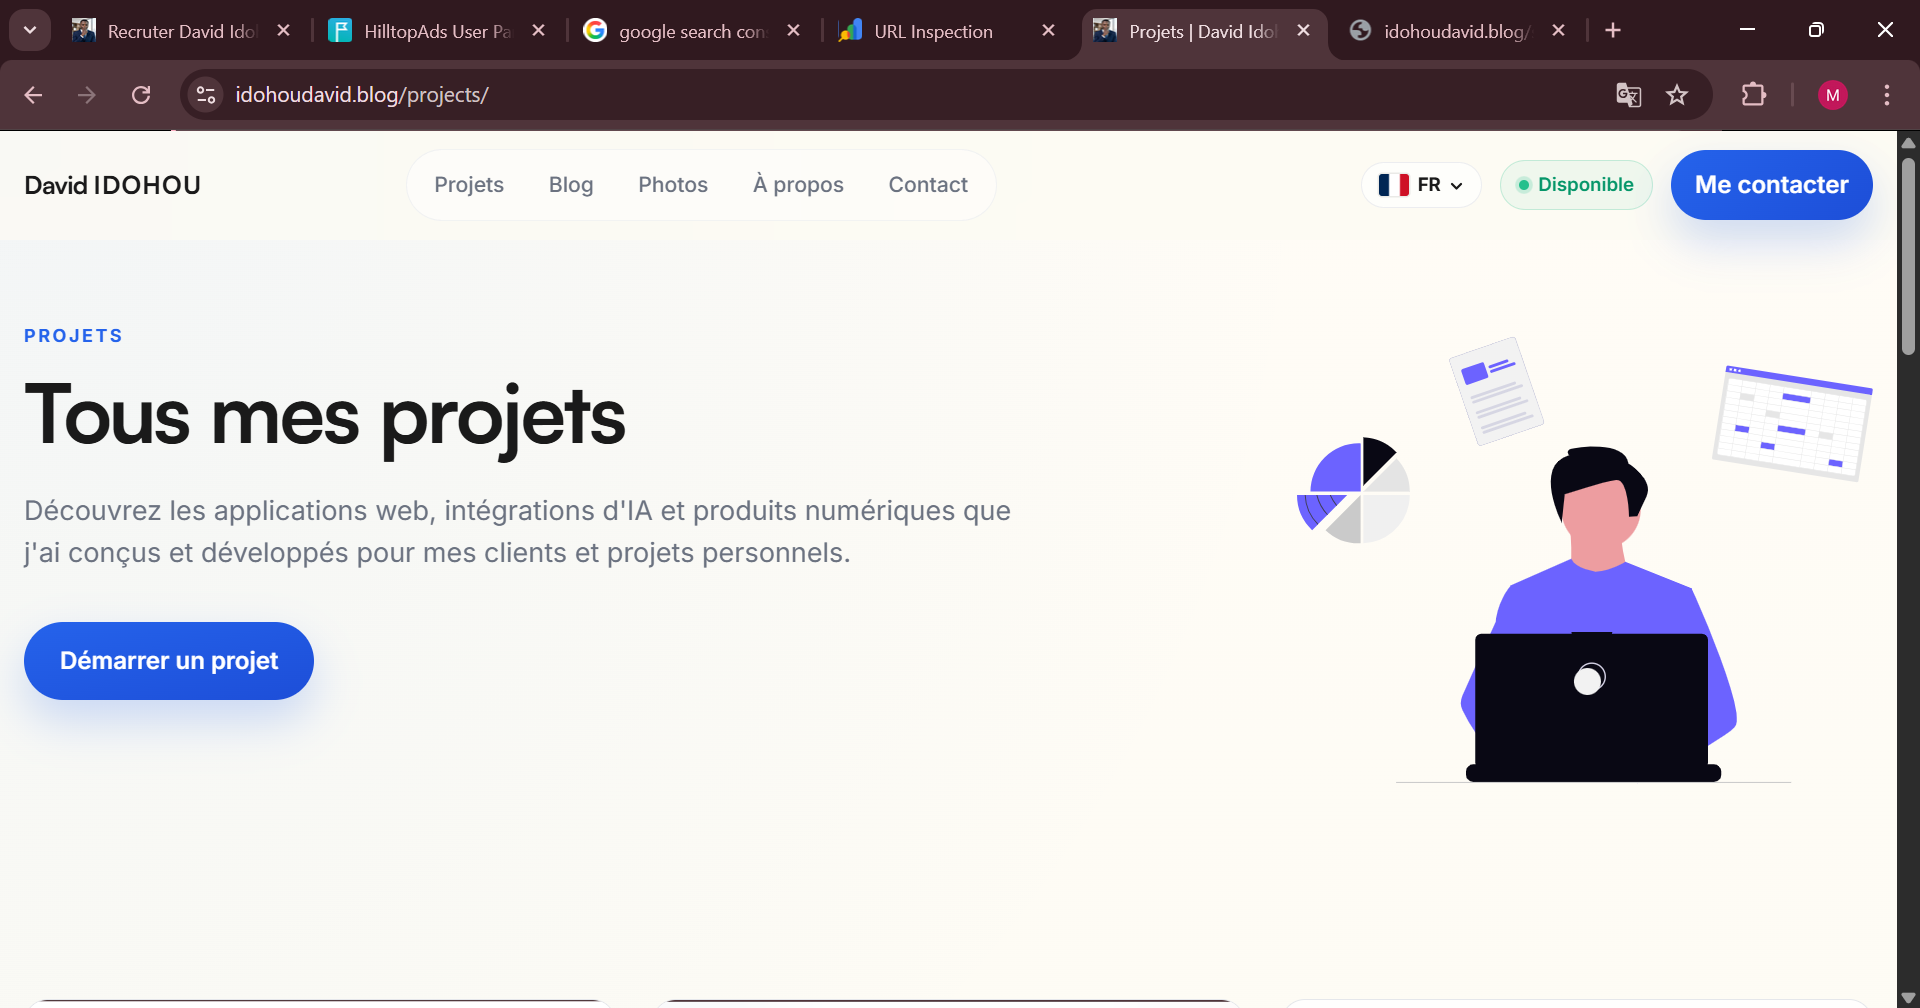1920x1008 pixels.
Task: Open the tab search dropdown arrow
Action: [x=30, y=30]
